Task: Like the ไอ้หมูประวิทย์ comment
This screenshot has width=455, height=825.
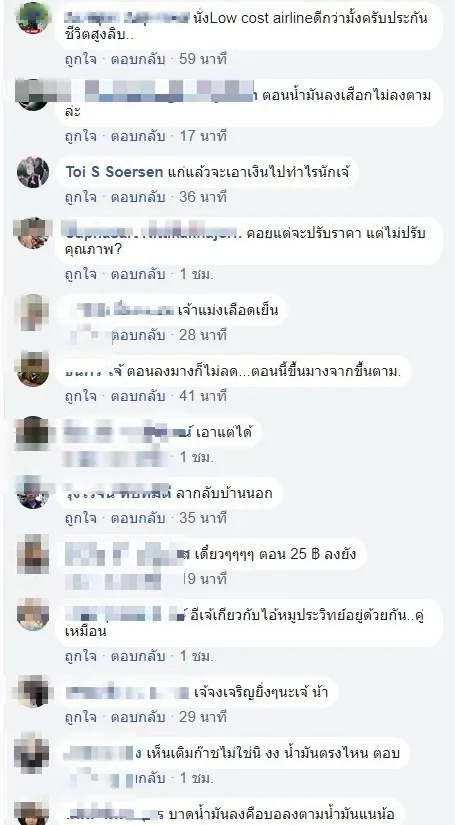Action: click(80, 657)
